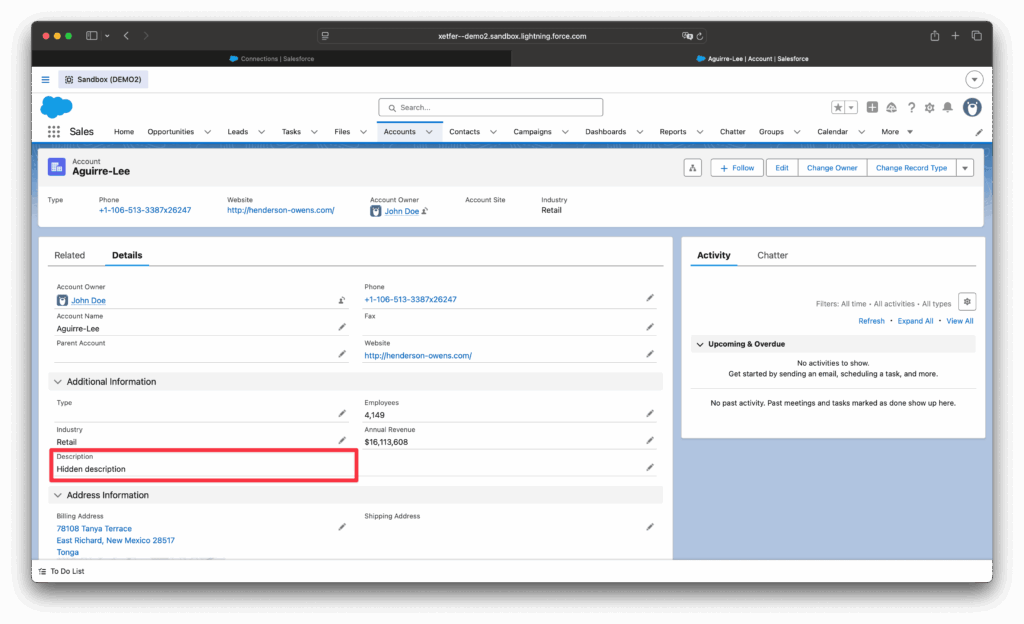Click Change Record Type button
1024x624 pixels.
[911, 168]
